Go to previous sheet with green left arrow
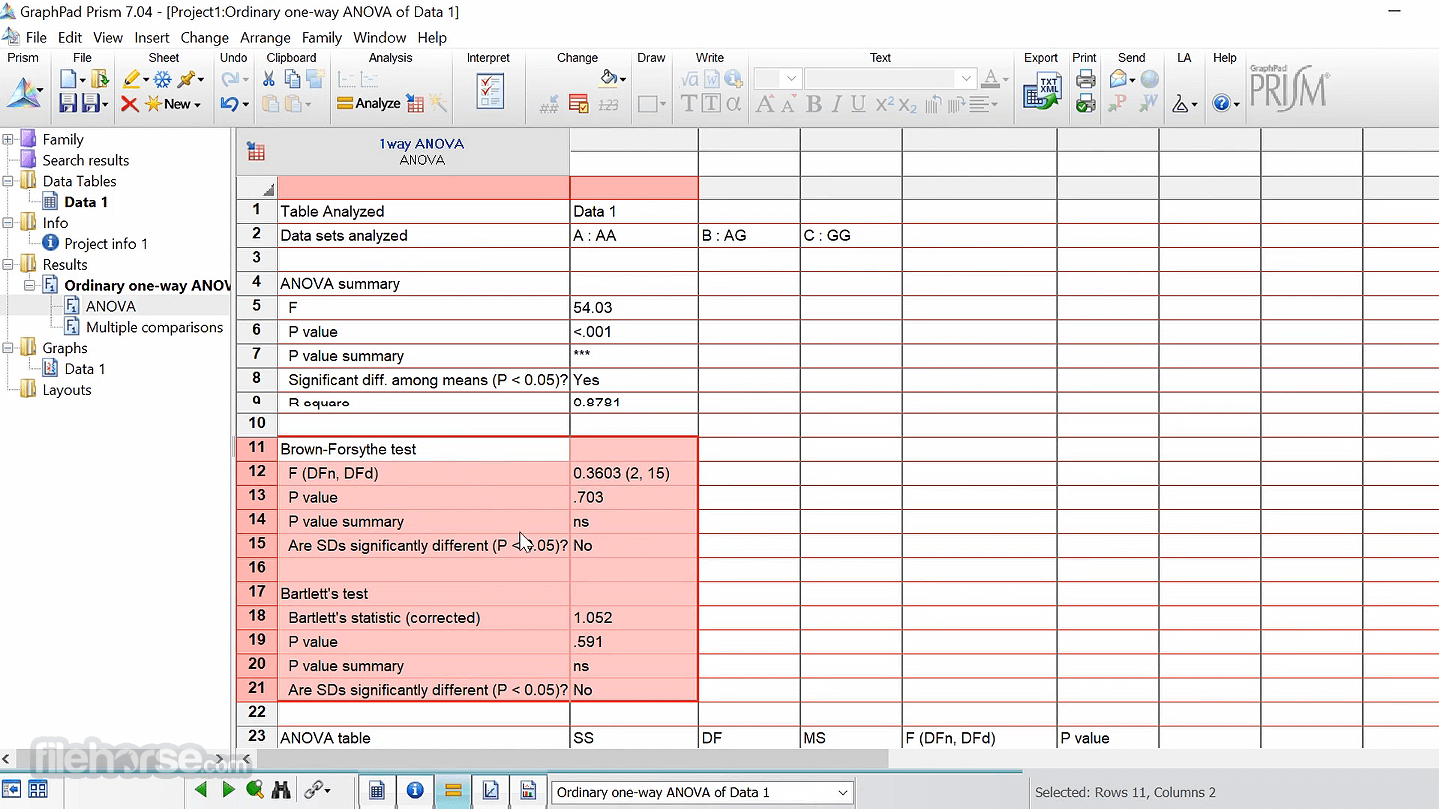The height and width of the screenshot is (809, 1439). (x=201, y=790)
